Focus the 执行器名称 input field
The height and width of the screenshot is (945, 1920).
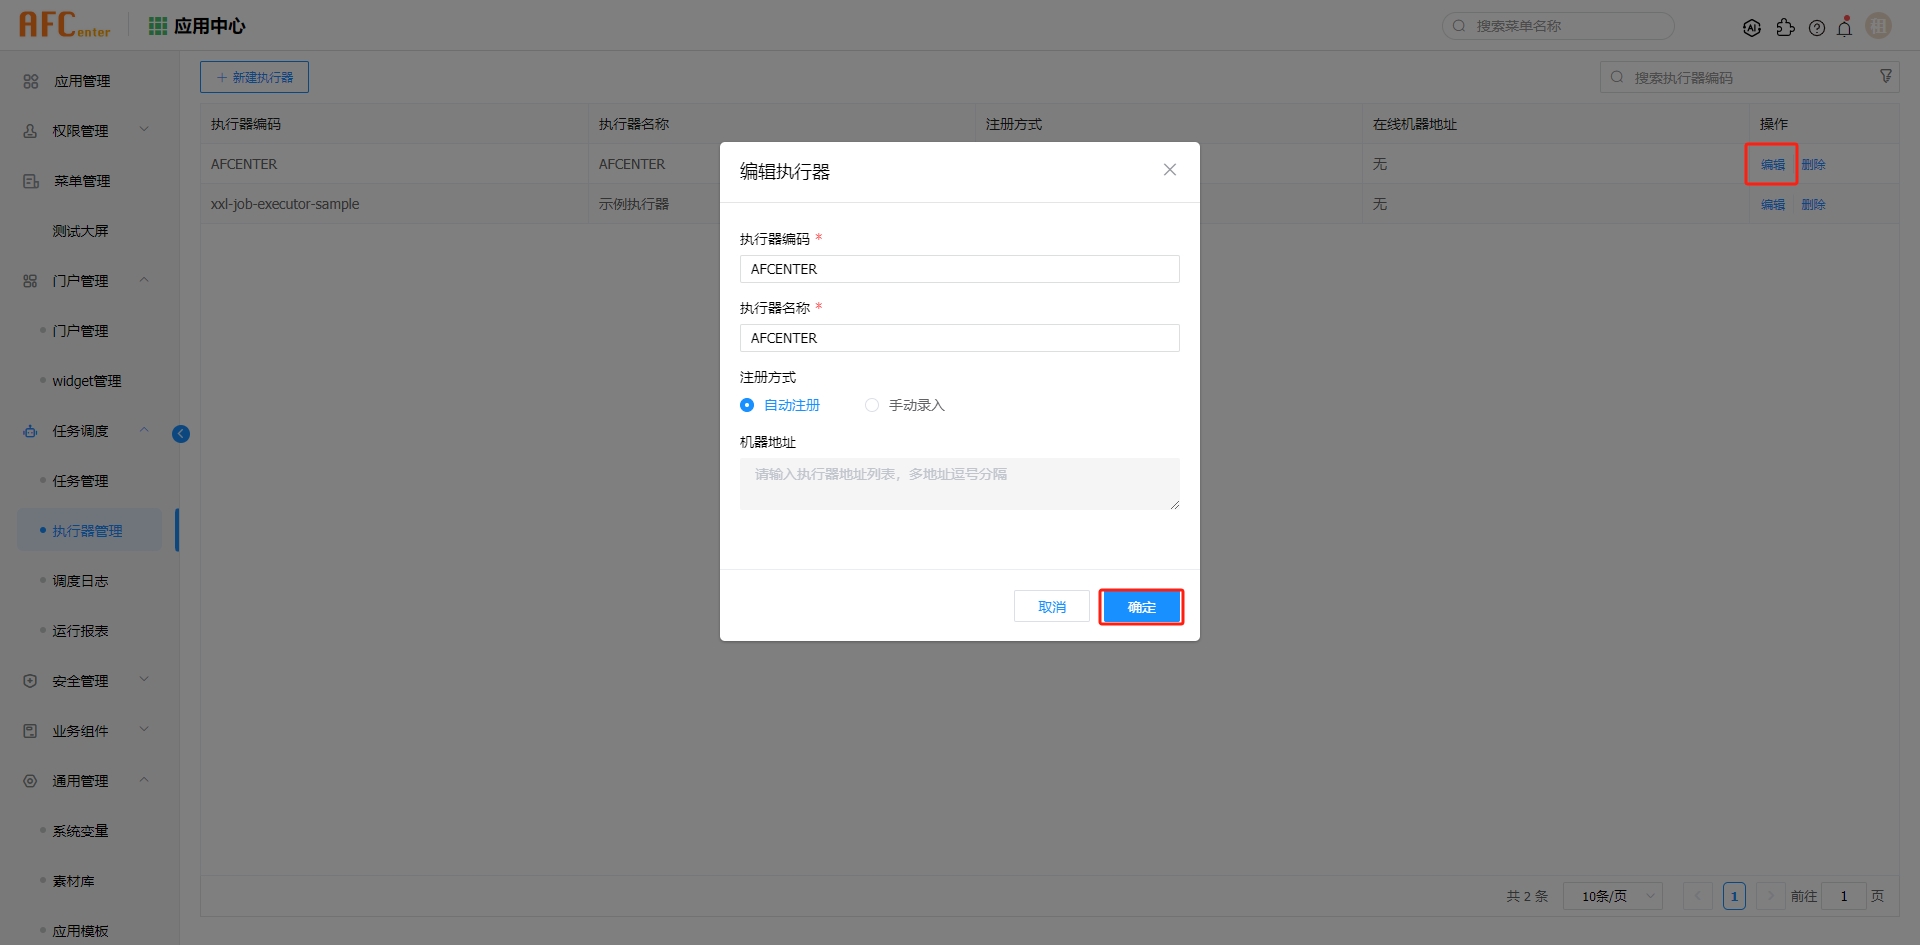tap(960, 338)
